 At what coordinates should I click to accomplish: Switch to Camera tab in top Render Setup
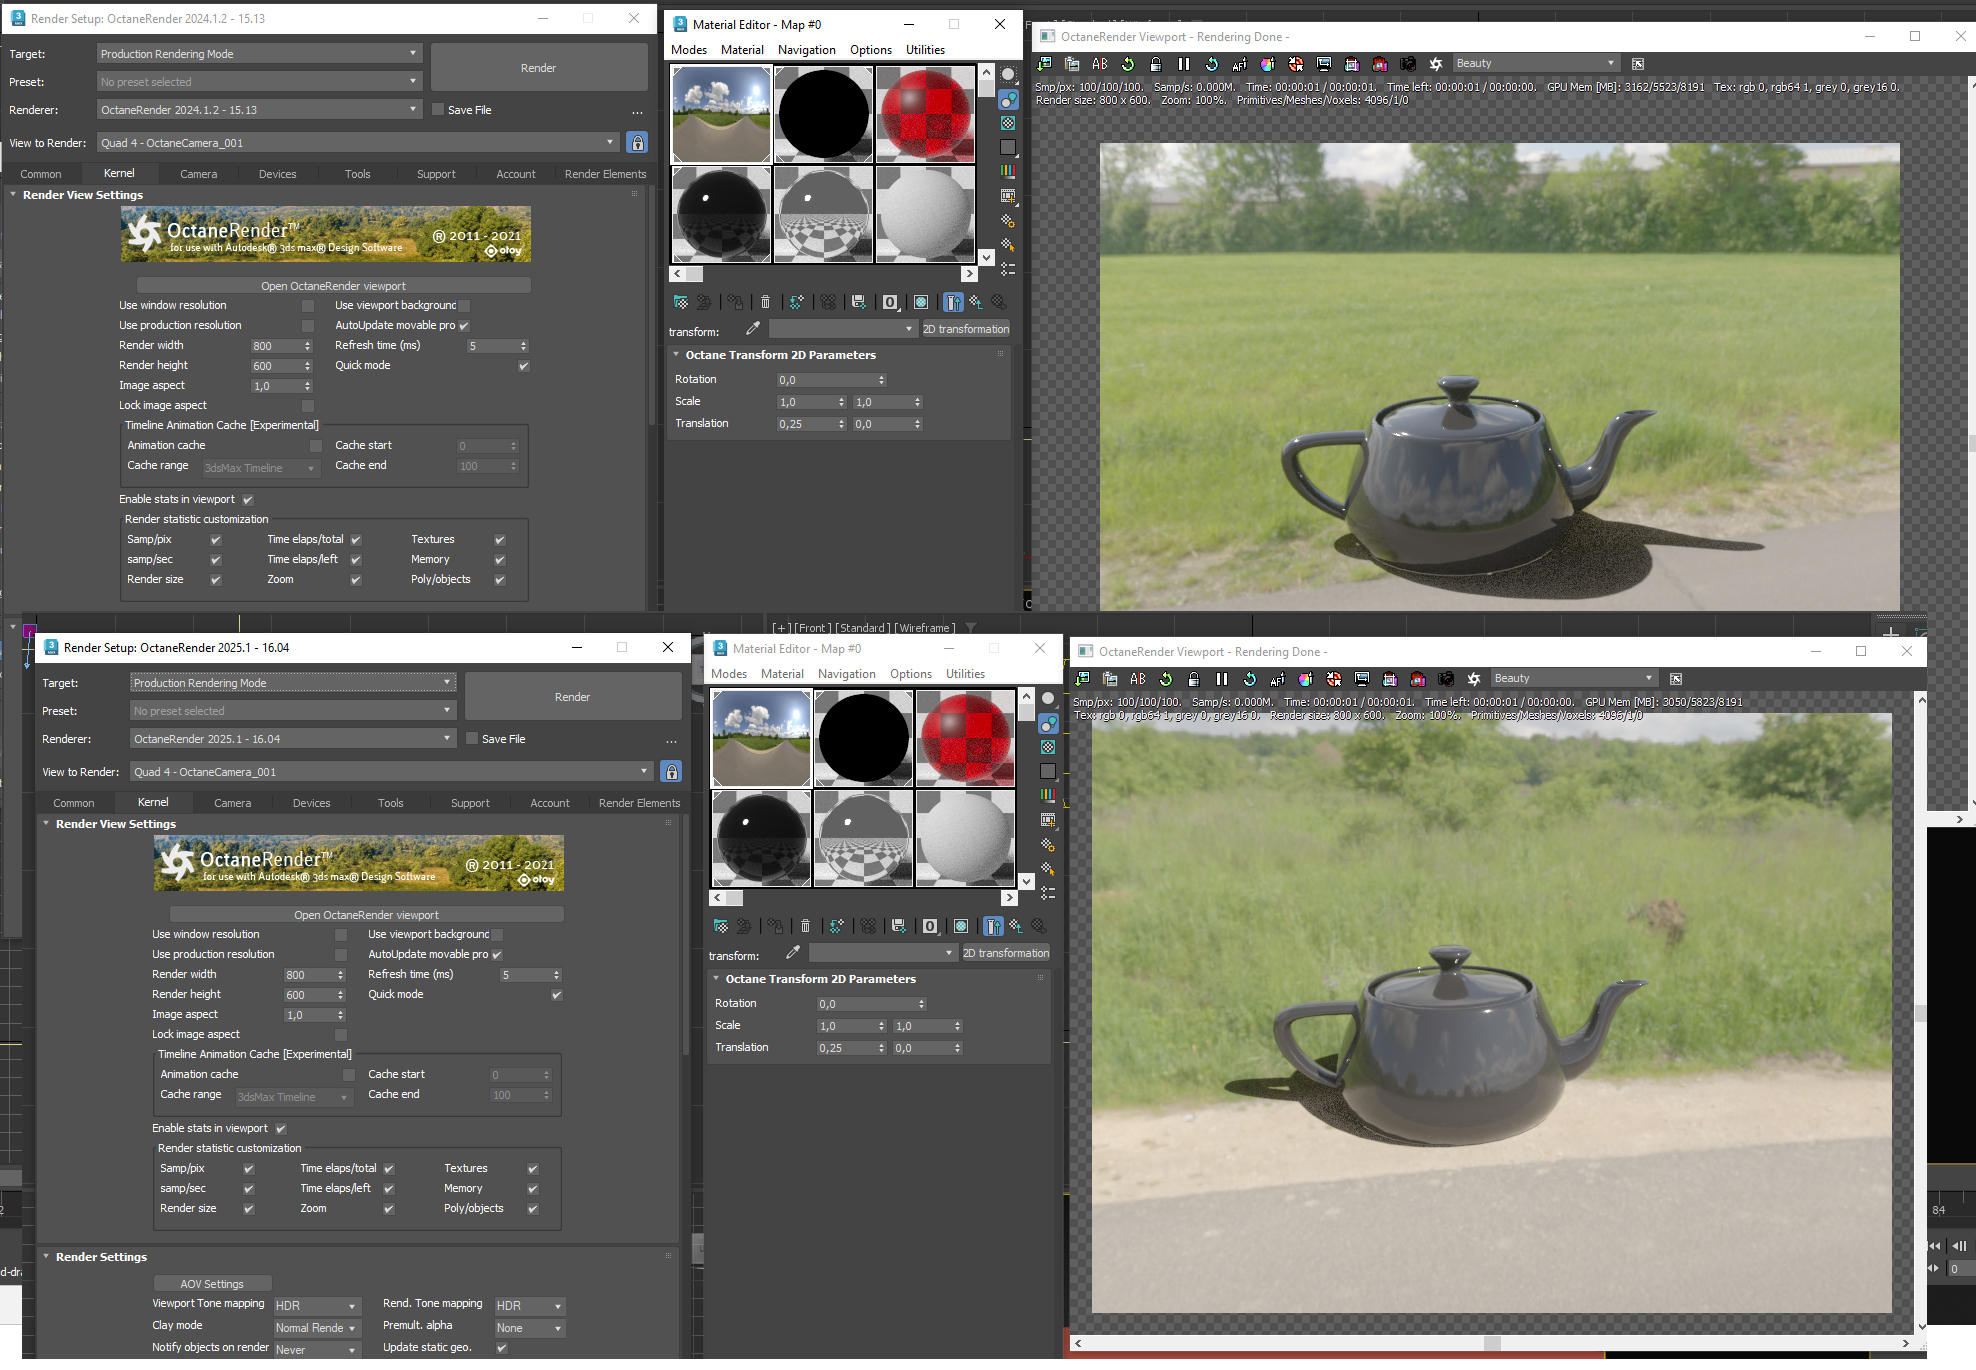tap(198, 174)
